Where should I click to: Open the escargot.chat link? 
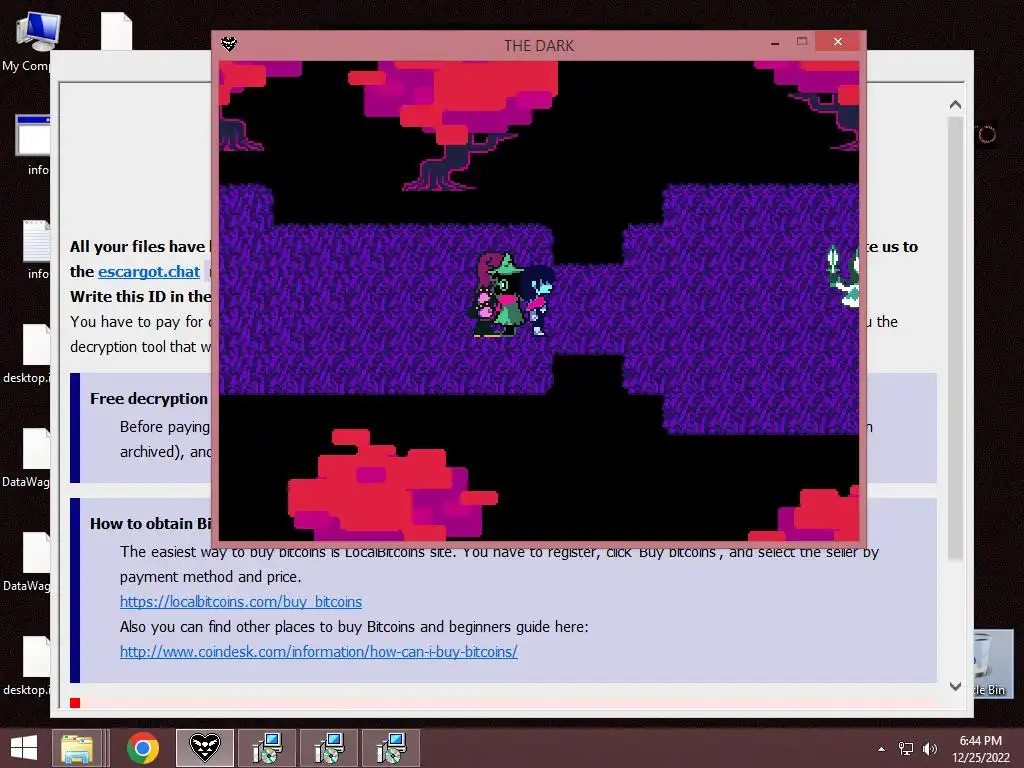point(149,272)
